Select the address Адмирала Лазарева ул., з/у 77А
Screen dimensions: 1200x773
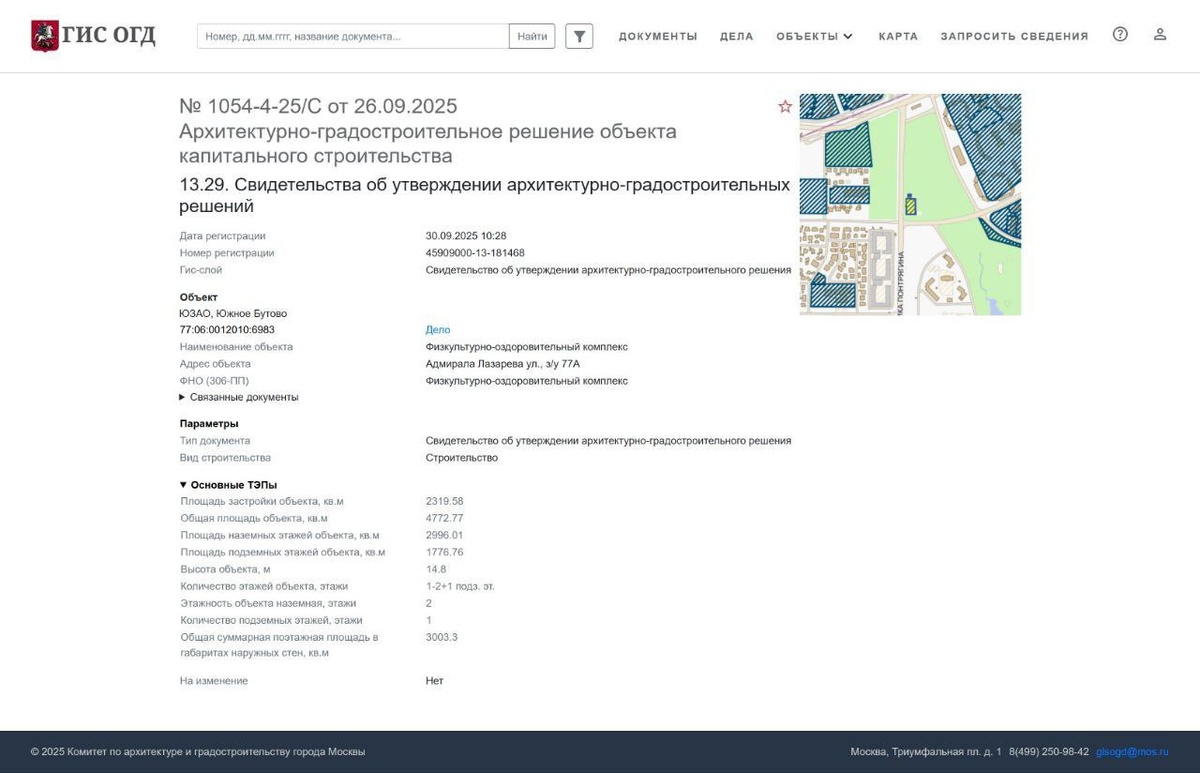(503, 364)
